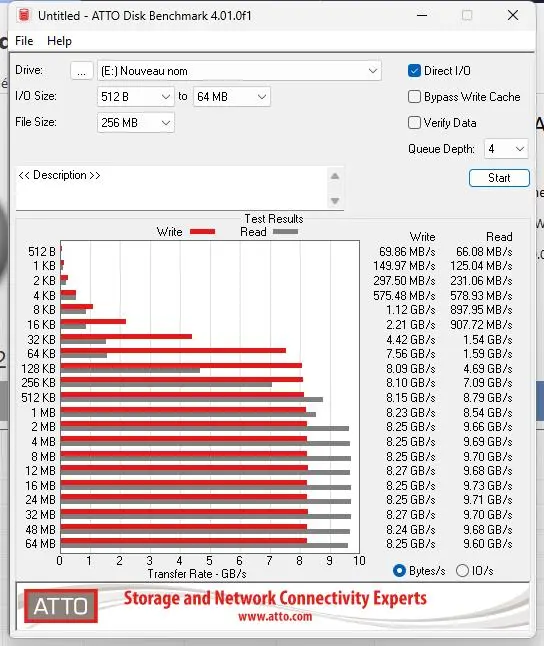Enable Bypass Write Cache
Image resolution: width=544 pixels, height=646 pixels.
click(414, 97)
